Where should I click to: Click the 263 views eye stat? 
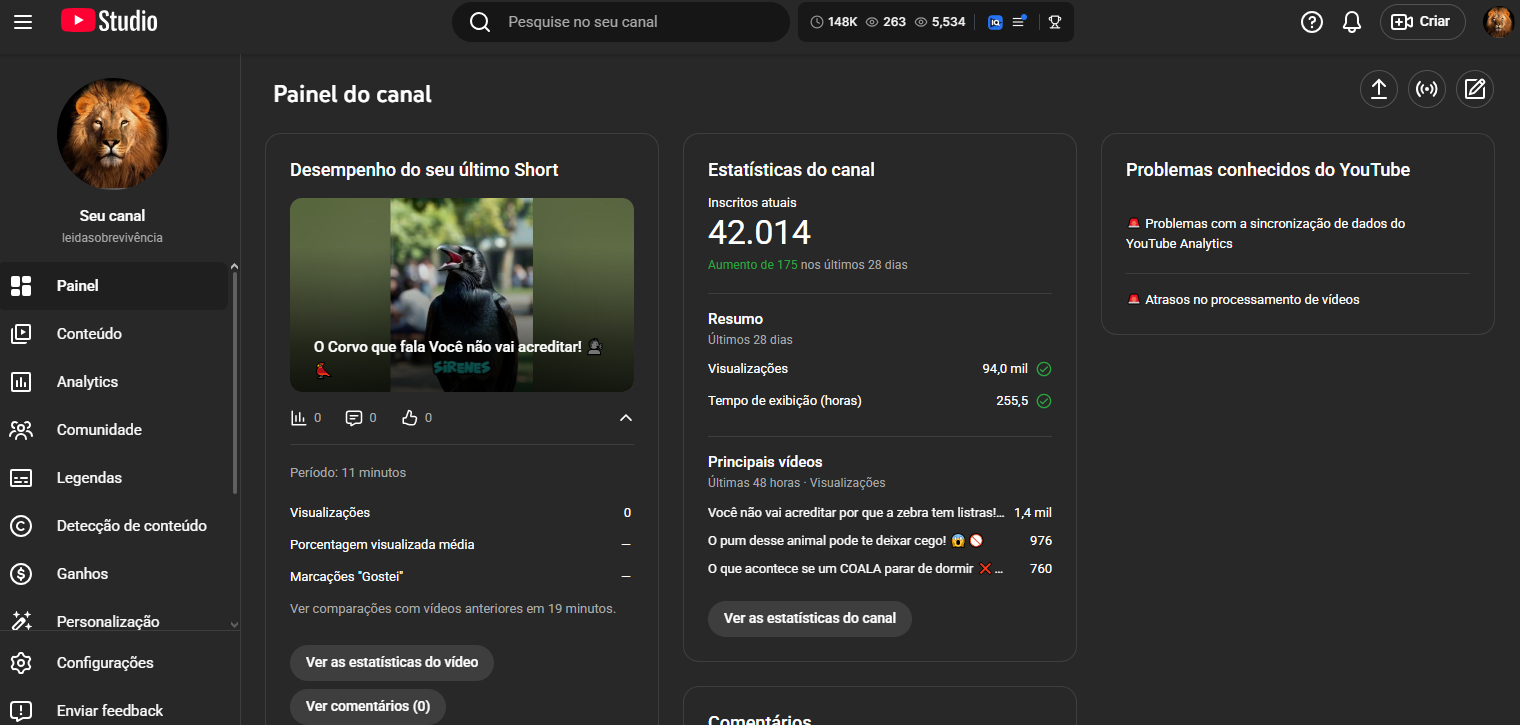point(885,22)
